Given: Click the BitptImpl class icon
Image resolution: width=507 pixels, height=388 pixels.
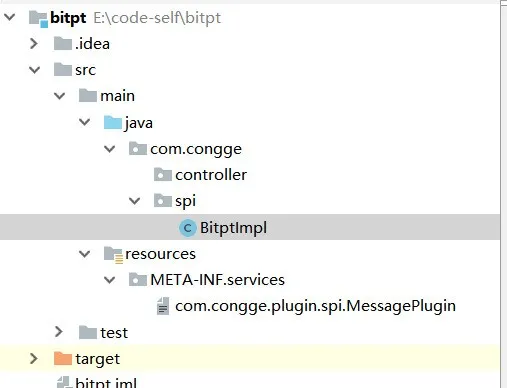Looking at the screenshot, I should 187,228.
